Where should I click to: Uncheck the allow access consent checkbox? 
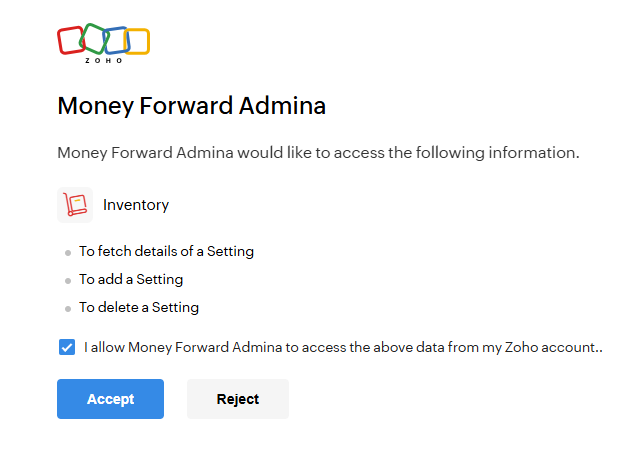coord(67,348)
